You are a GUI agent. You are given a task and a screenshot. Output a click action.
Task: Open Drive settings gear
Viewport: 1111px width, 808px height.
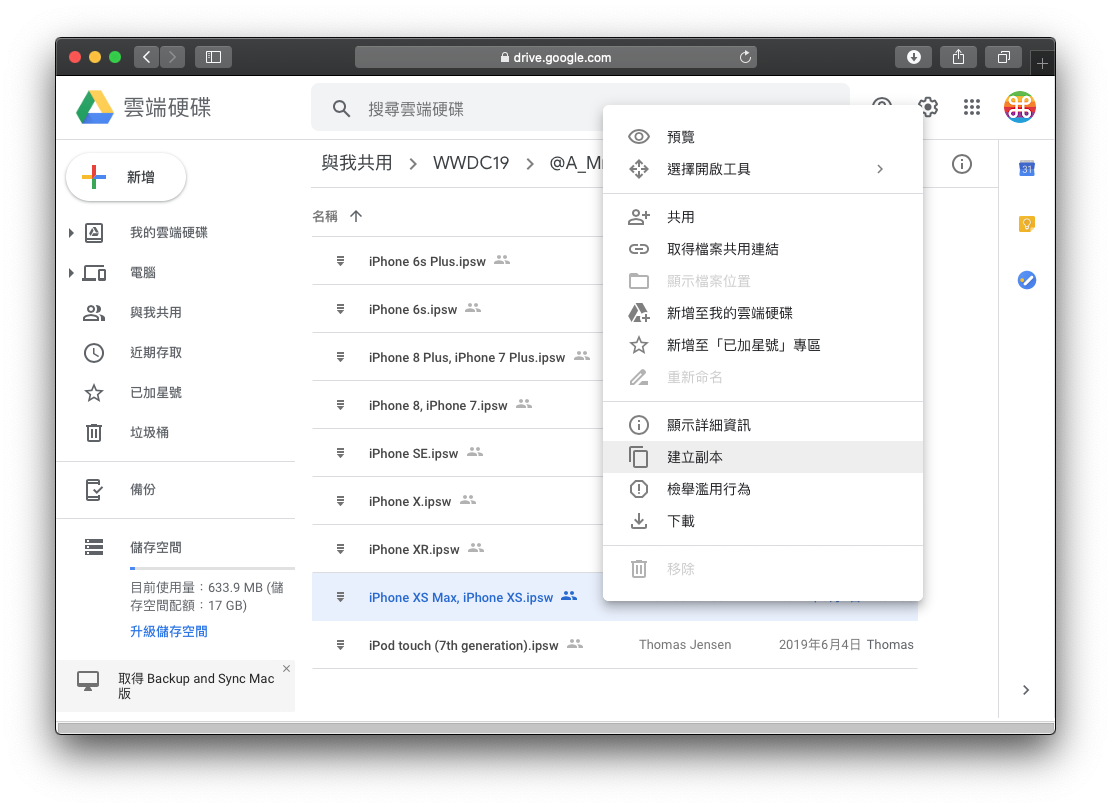pos(928,107)
